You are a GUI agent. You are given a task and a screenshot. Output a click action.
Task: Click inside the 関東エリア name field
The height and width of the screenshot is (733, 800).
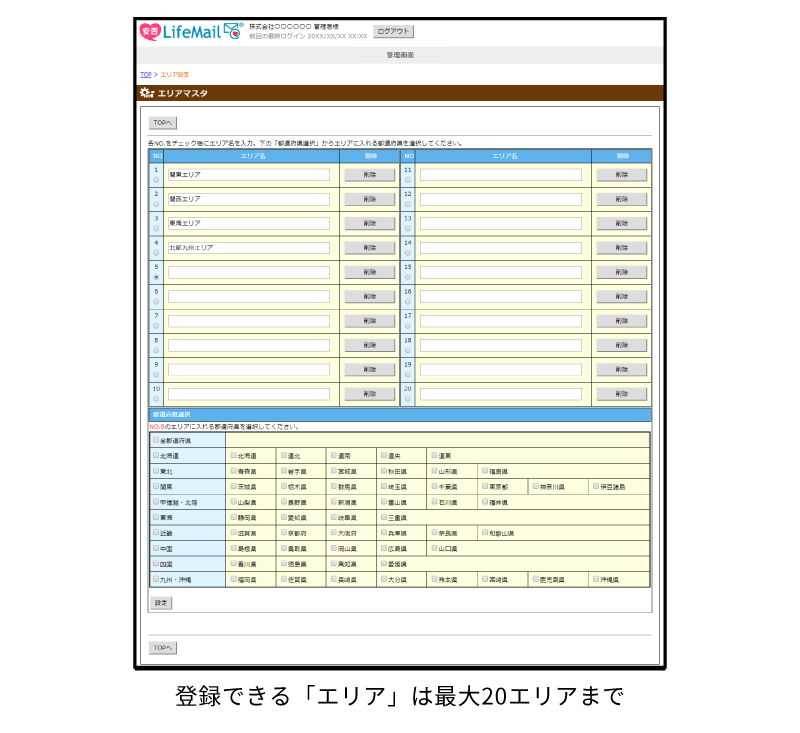coord(250,174)
